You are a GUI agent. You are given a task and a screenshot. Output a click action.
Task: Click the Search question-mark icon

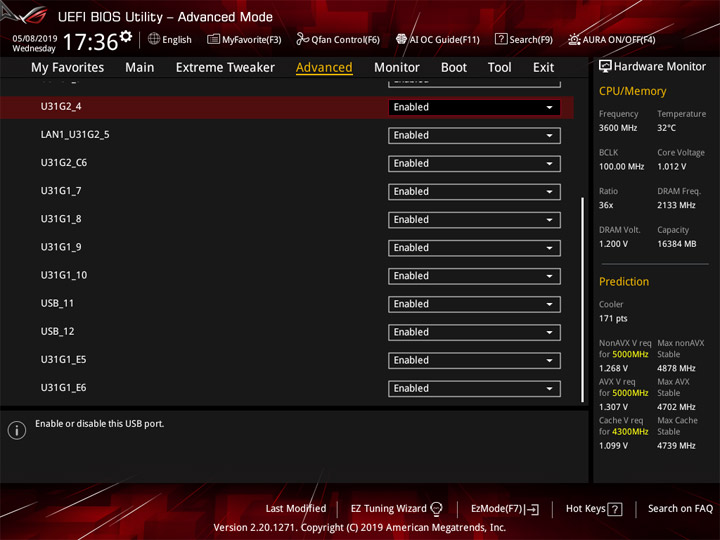(x=501, y=39)
